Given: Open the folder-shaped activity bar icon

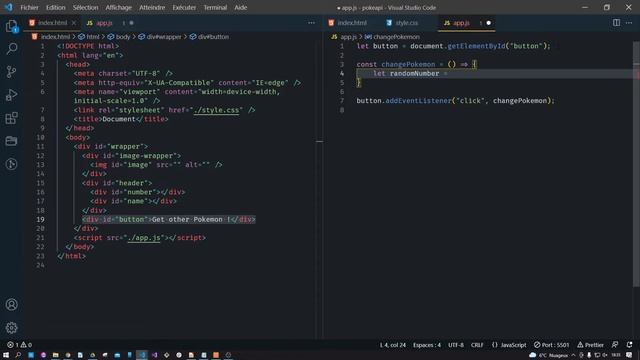Looking at the screenshot, I should click(11, 141).
